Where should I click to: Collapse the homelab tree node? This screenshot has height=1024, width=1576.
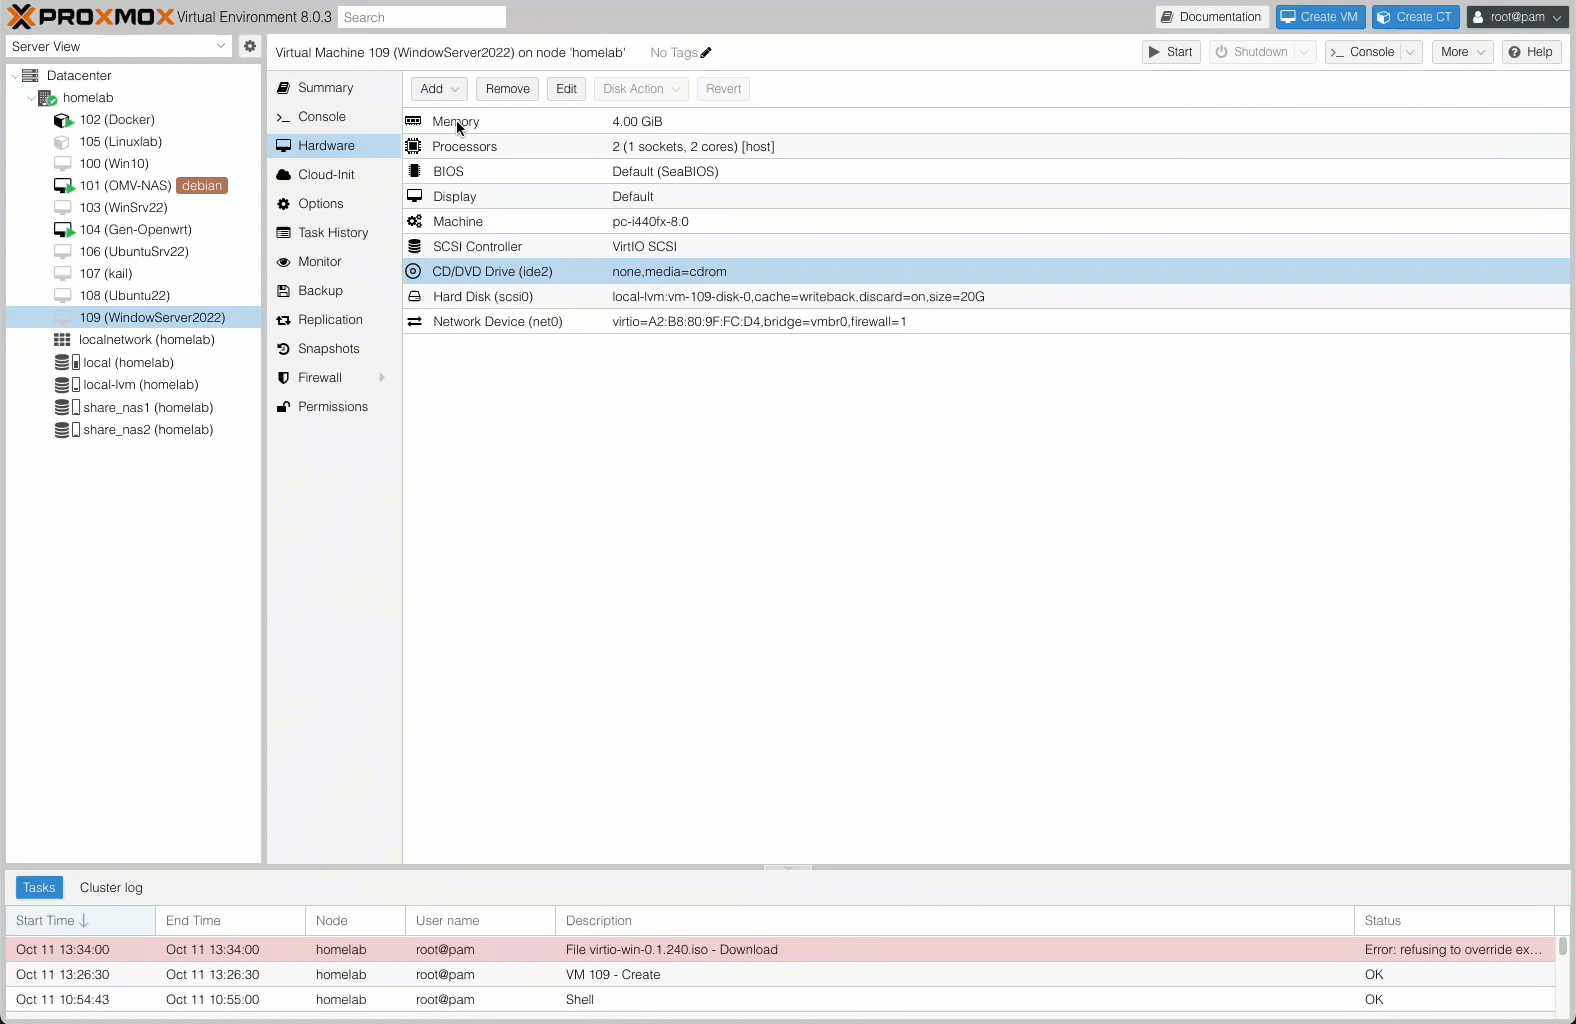(x=30, y=98)
